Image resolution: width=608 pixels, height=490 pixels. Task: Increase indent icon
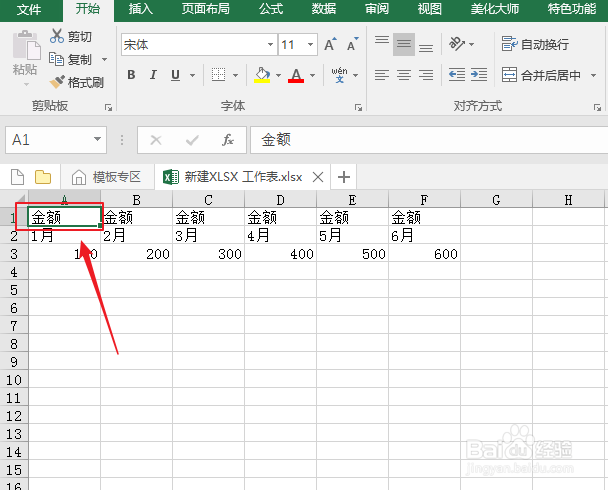(x=479, y=74)
